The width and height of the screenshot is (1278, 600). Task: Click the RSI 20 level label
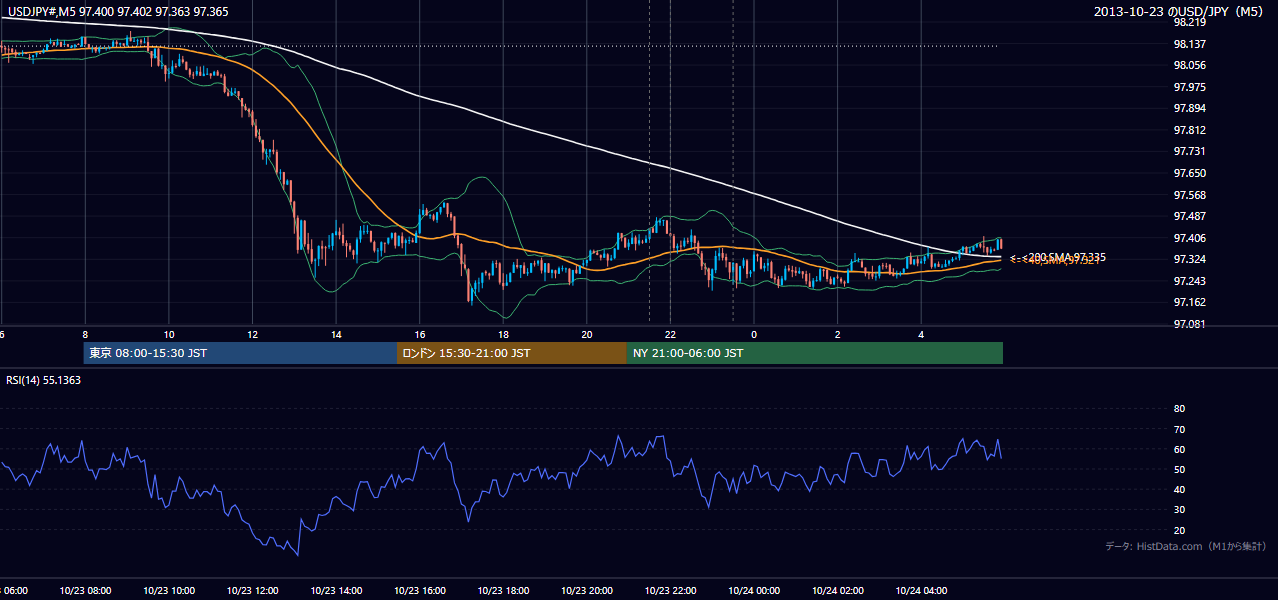(x=1179, y=530)
